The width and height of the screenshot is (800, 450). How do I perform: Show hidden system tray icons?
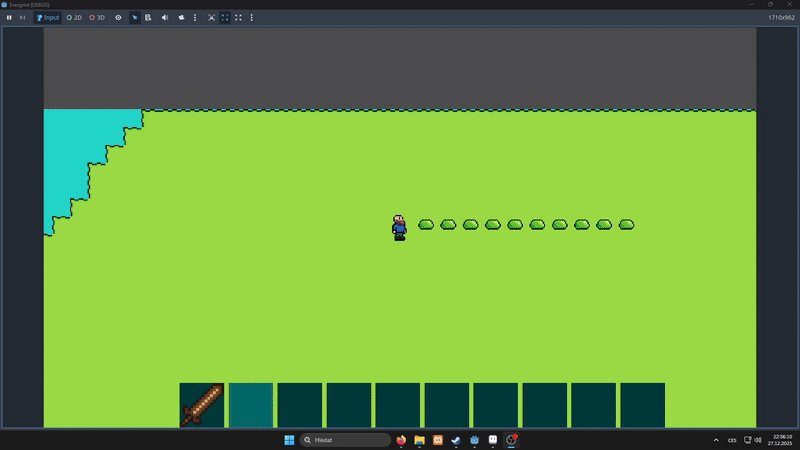coord(716,440)
